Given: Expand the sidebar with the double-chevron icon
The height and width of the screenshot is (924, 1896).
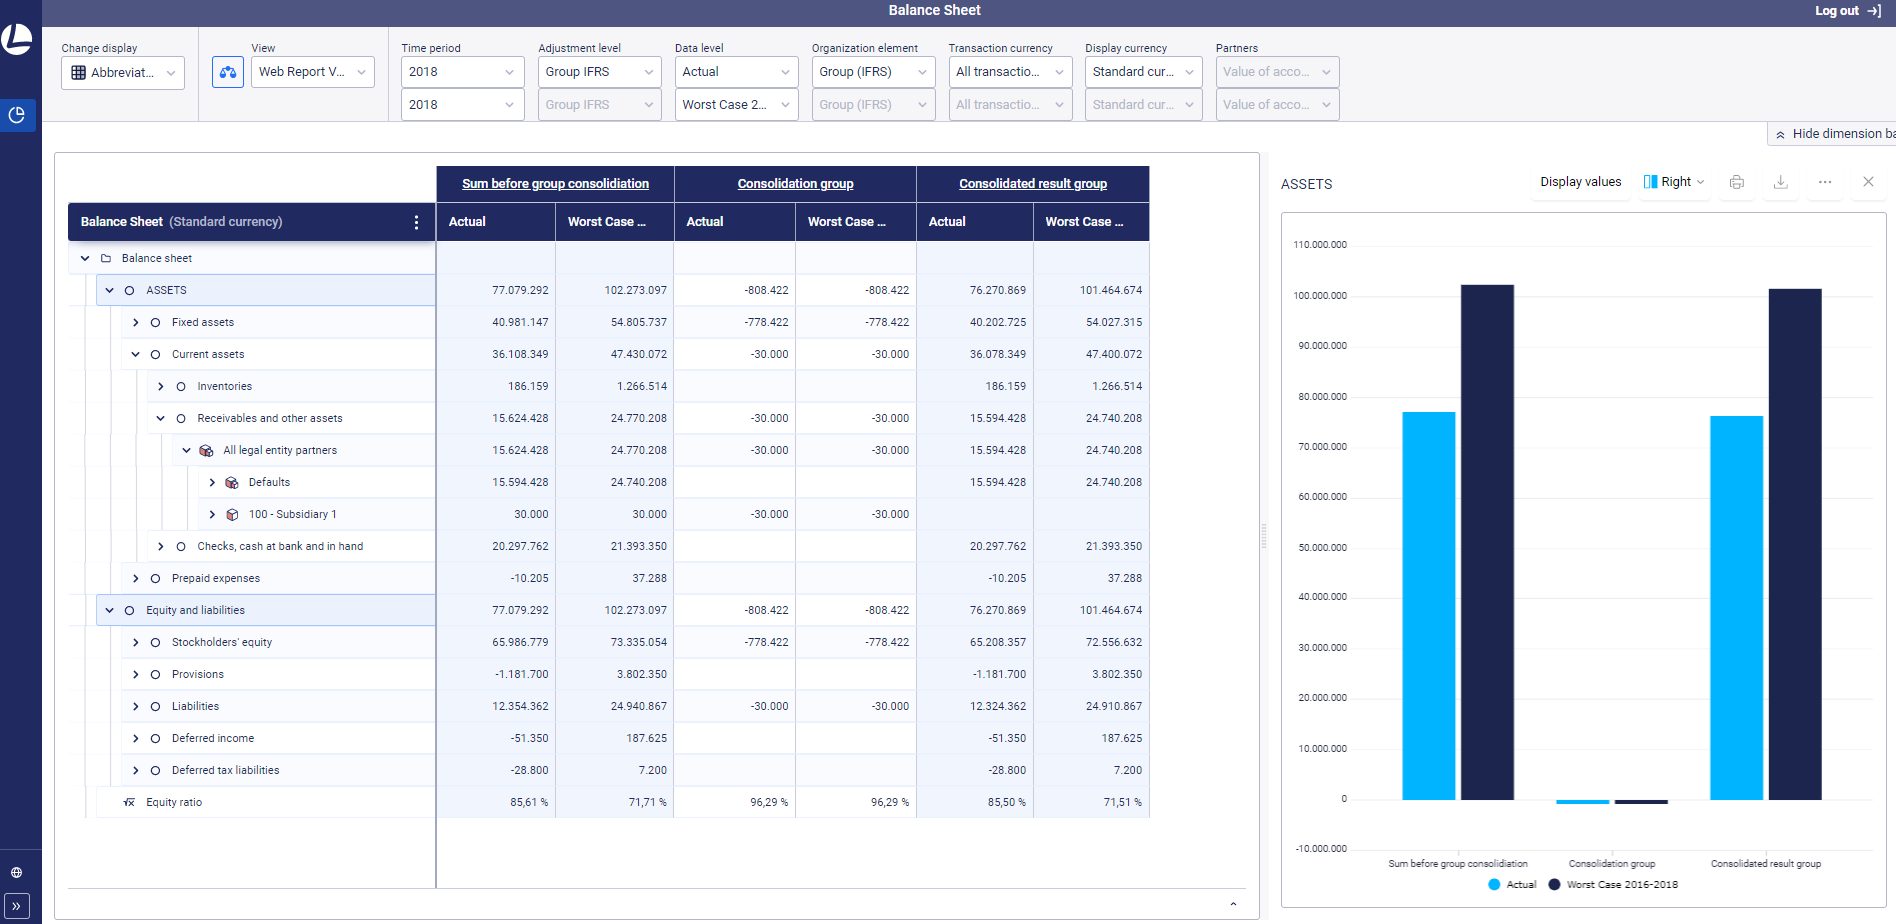Looking at the screenshot, I should 17,905.
